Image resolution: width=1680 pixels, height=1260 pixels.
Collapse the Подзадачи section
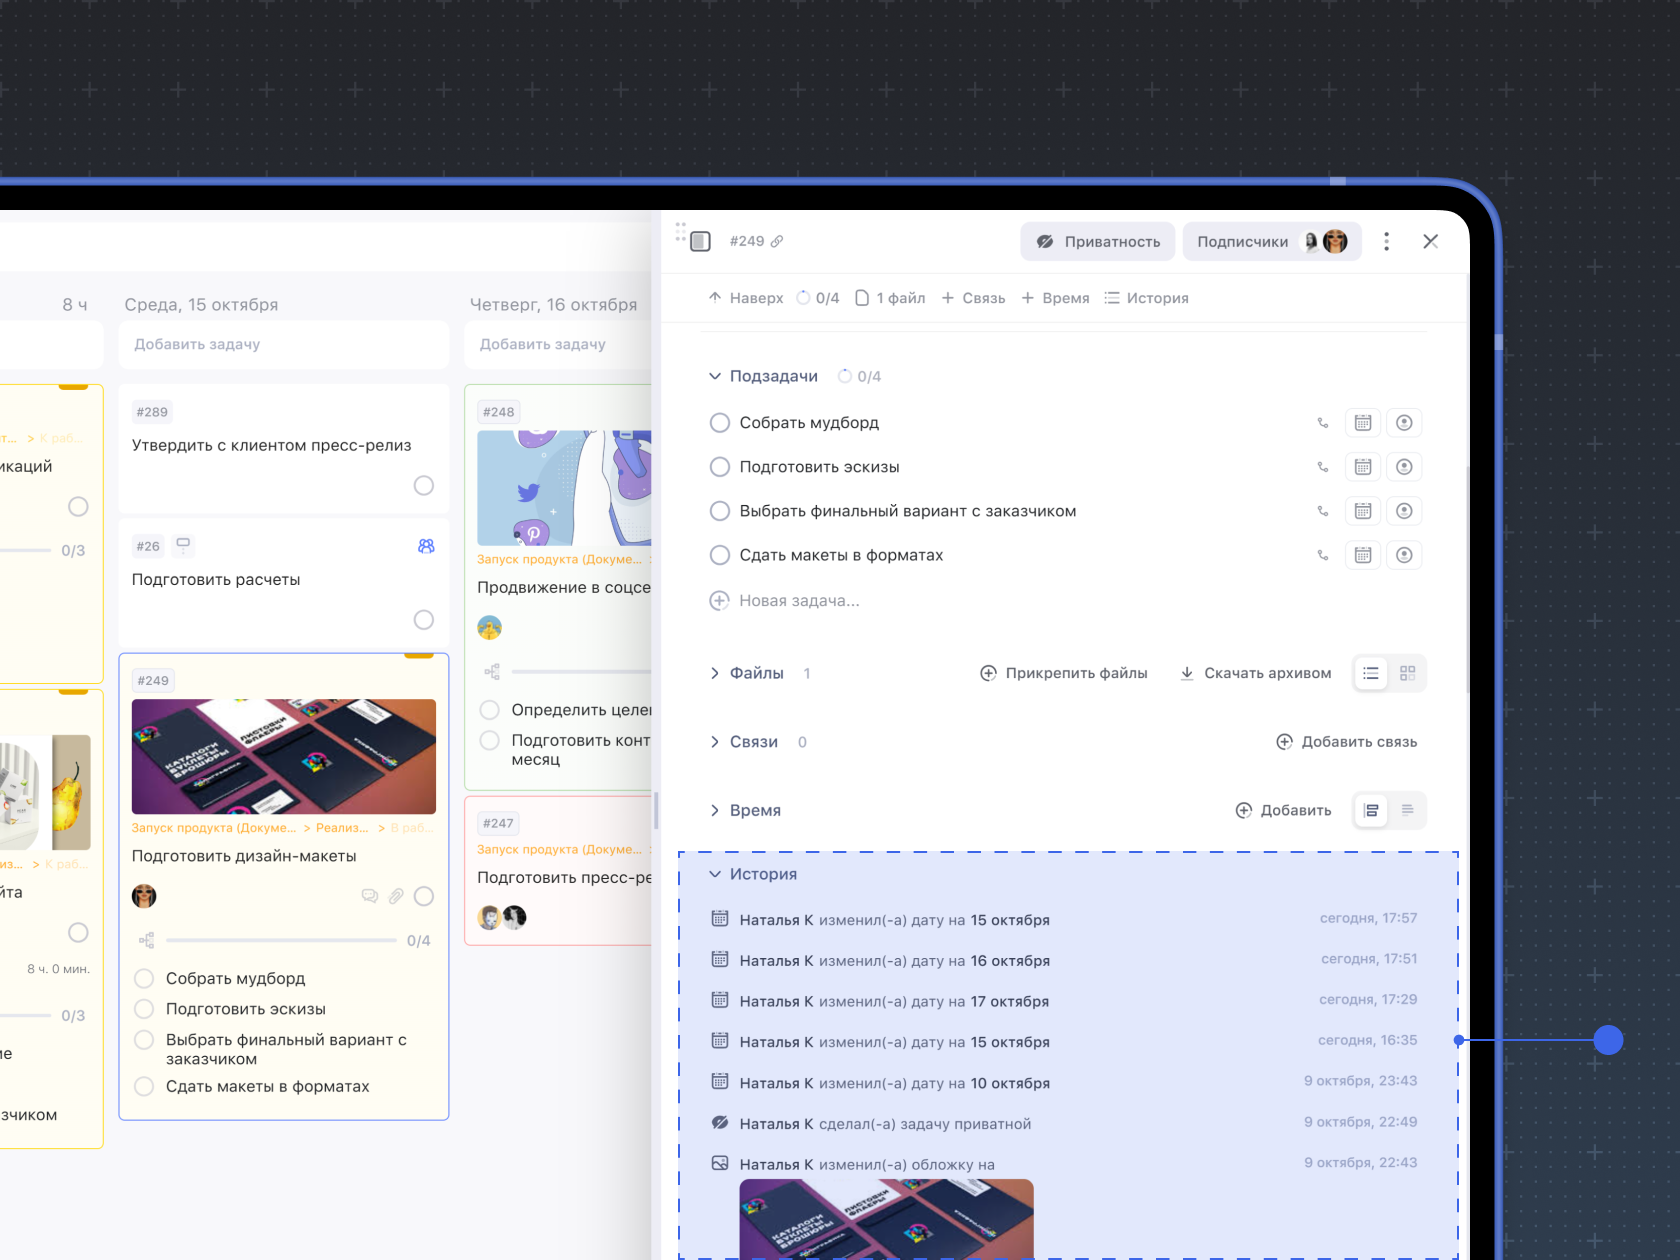click(715, 377)
